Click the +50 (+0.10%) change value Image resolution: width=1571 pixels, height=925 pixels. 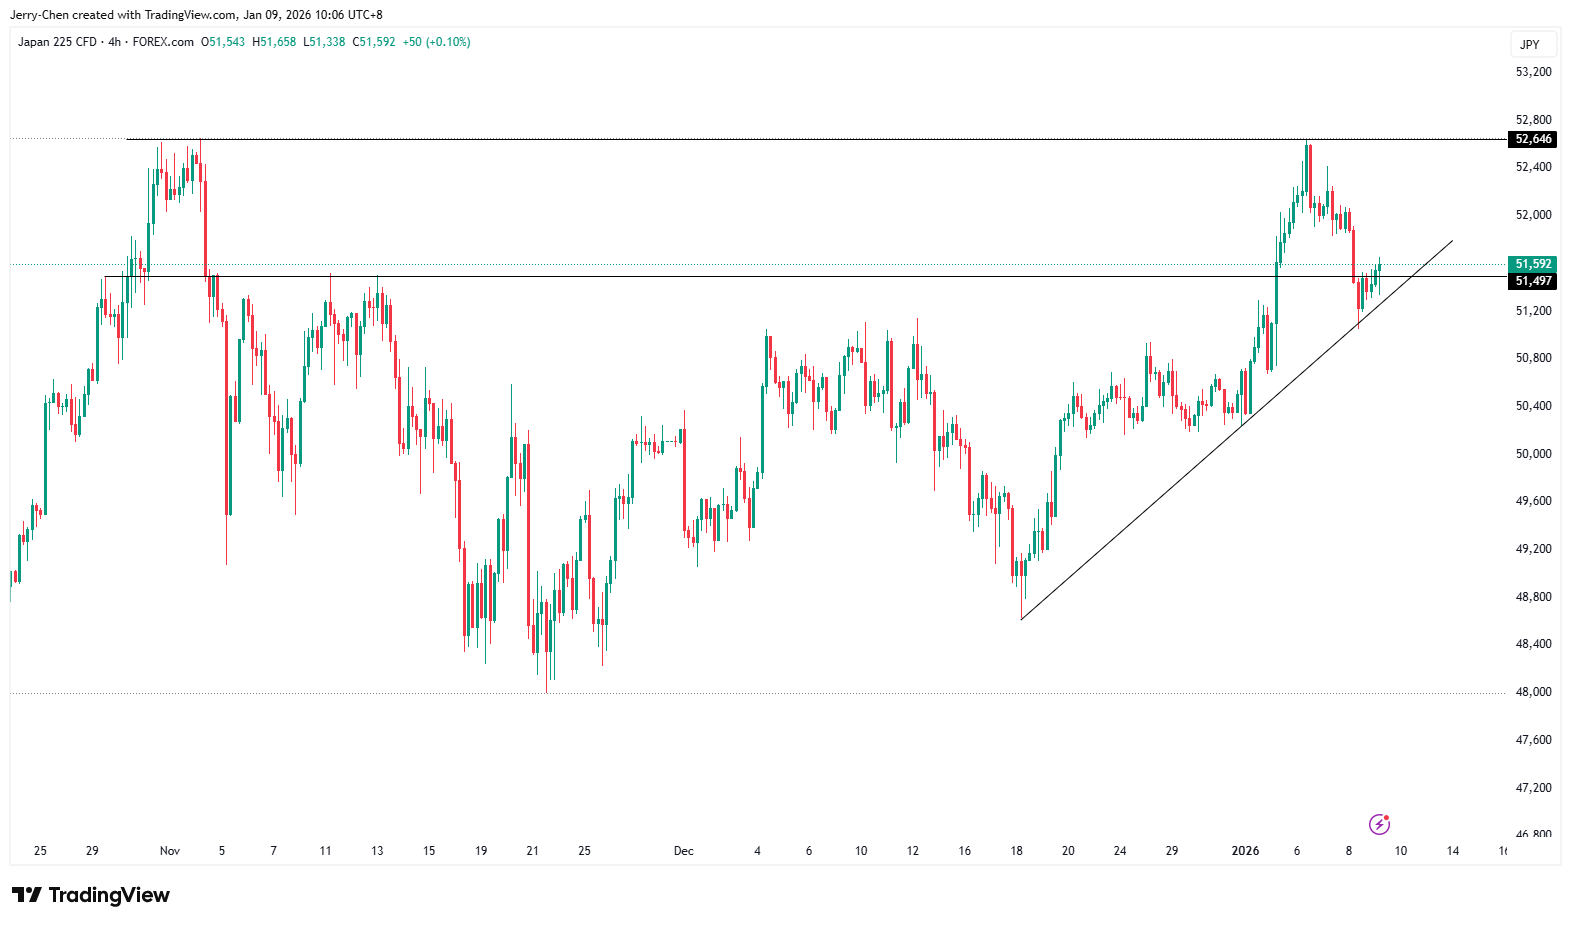[x=436, y=42]
